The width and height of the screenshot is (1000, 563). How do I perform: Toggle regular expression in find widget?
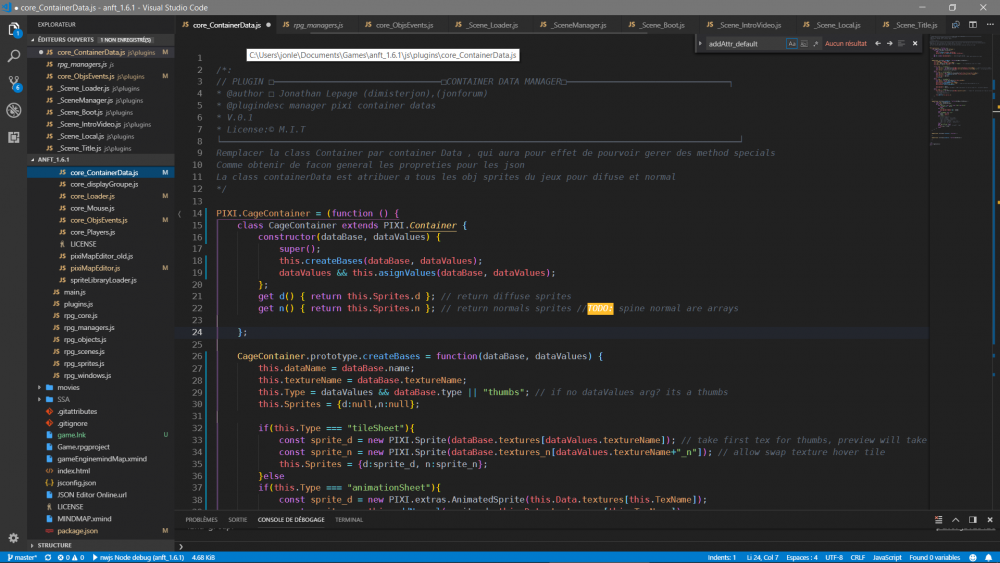point(815,43)
